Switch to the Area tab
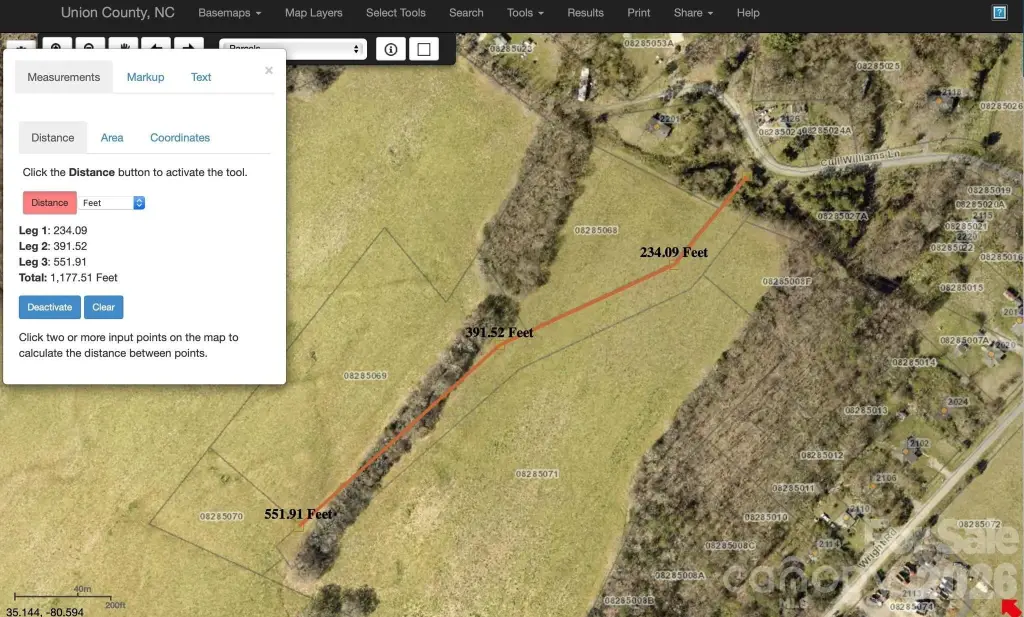 (112, 138)
